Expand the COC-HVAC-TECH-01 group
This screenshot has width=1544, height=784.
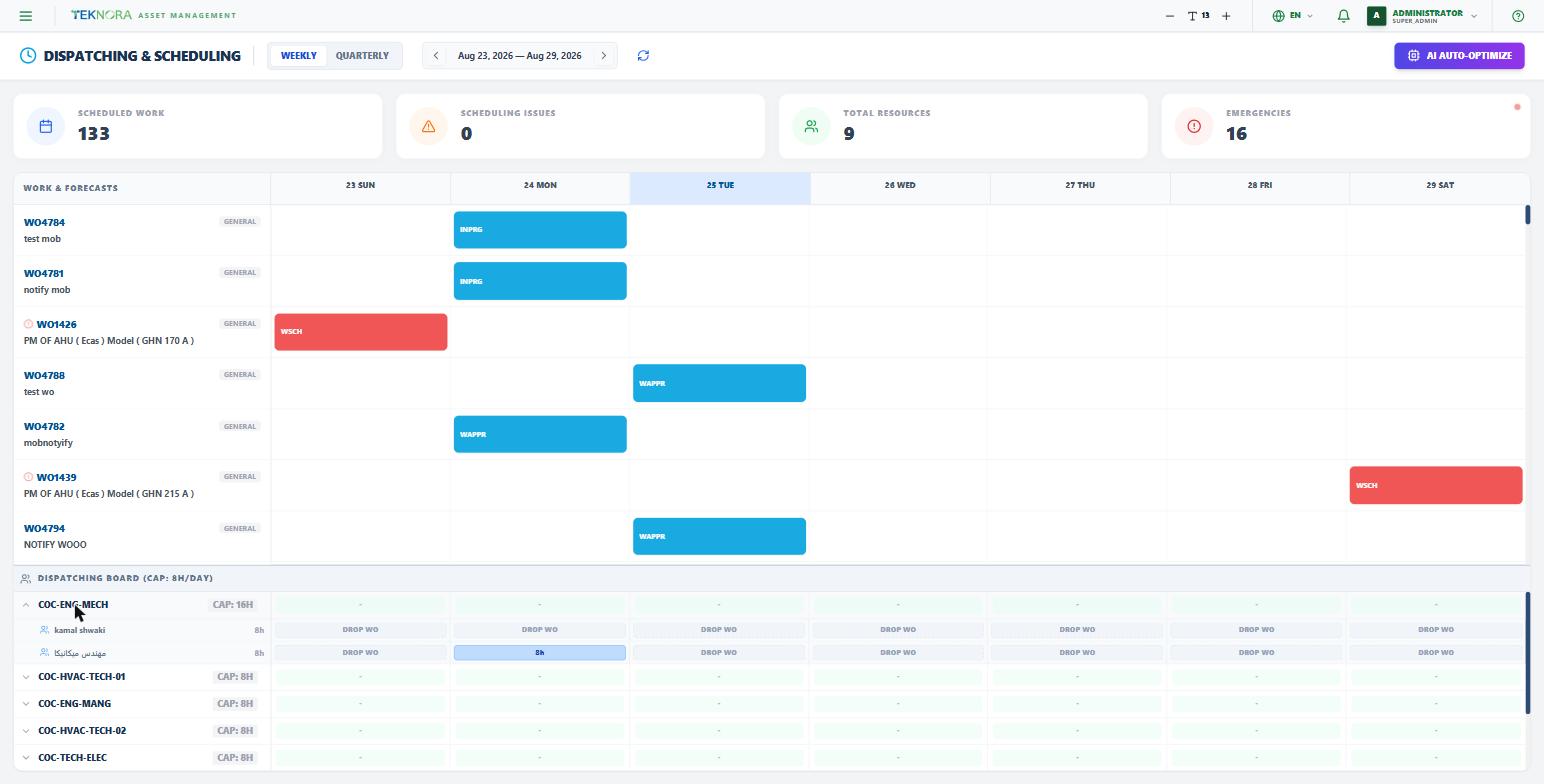[x=26, y=677]
